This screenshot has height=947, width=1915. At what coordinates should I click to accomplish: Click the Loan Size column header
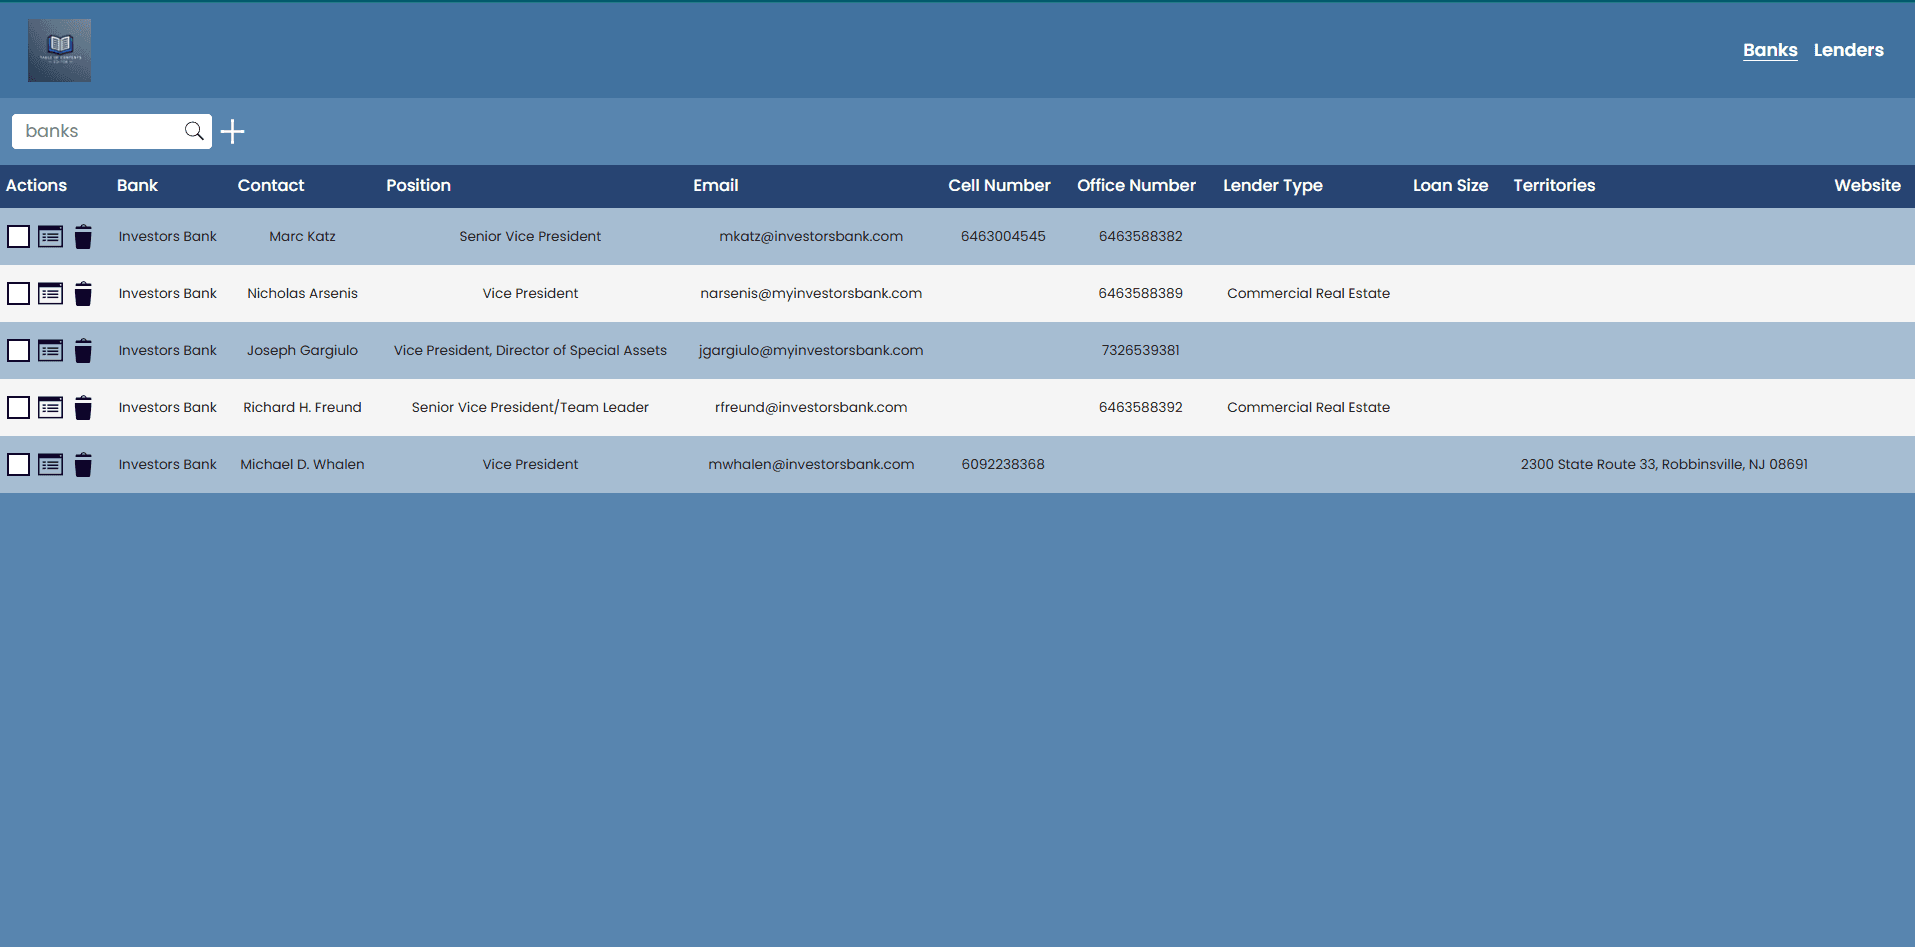1450,185
